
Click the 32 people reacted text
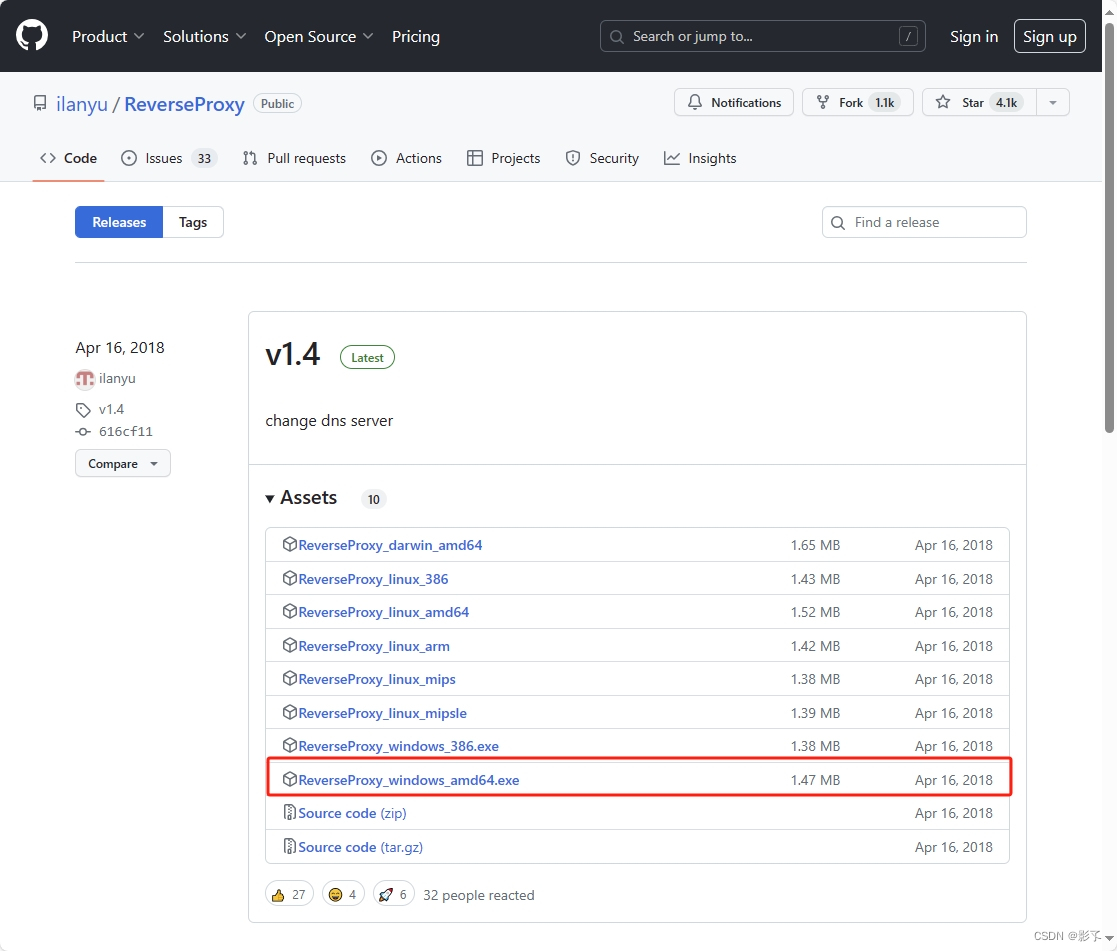479,895
